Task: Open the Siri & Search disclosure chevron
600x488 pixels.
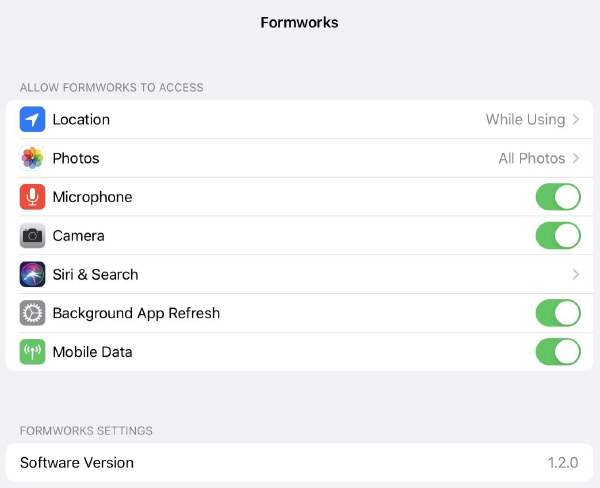Action: pyautogui.click(x=576, y=274)
